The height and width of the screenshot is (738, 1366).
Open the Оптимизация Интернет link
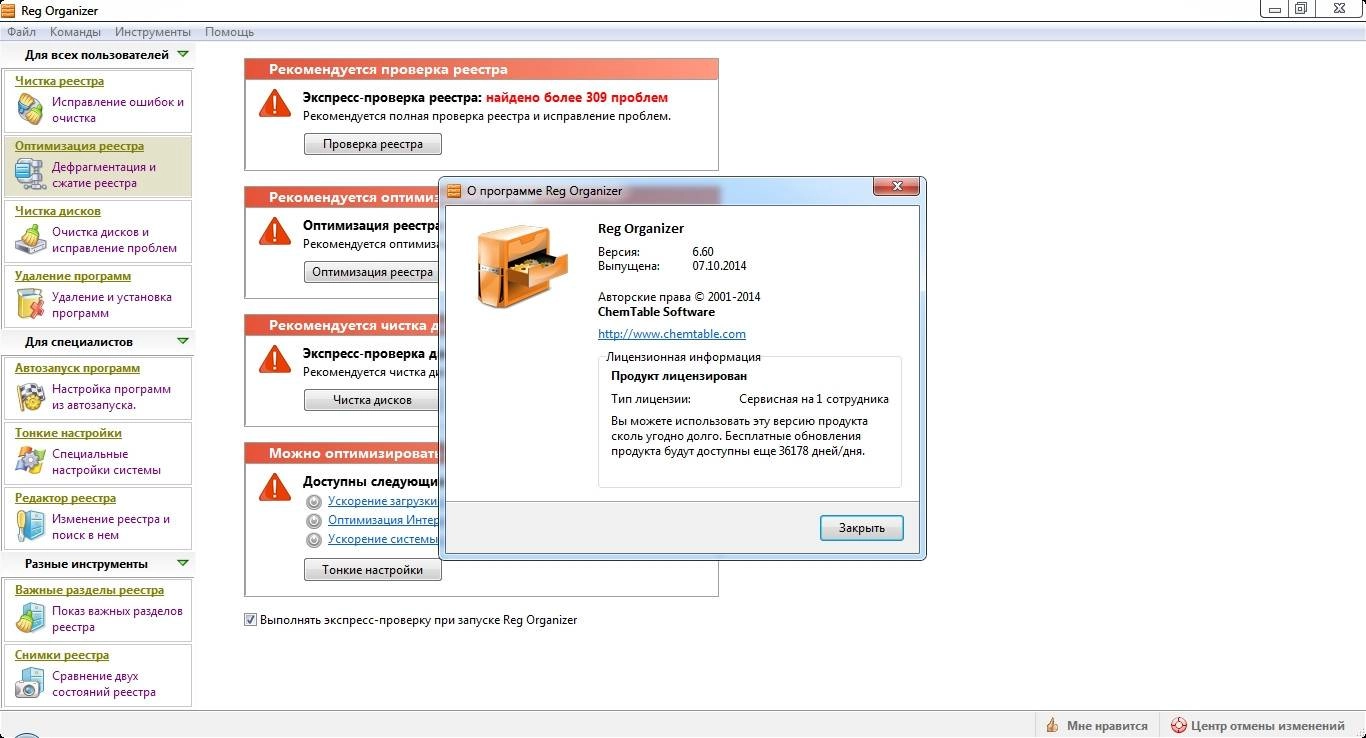(x=383, y=520)
